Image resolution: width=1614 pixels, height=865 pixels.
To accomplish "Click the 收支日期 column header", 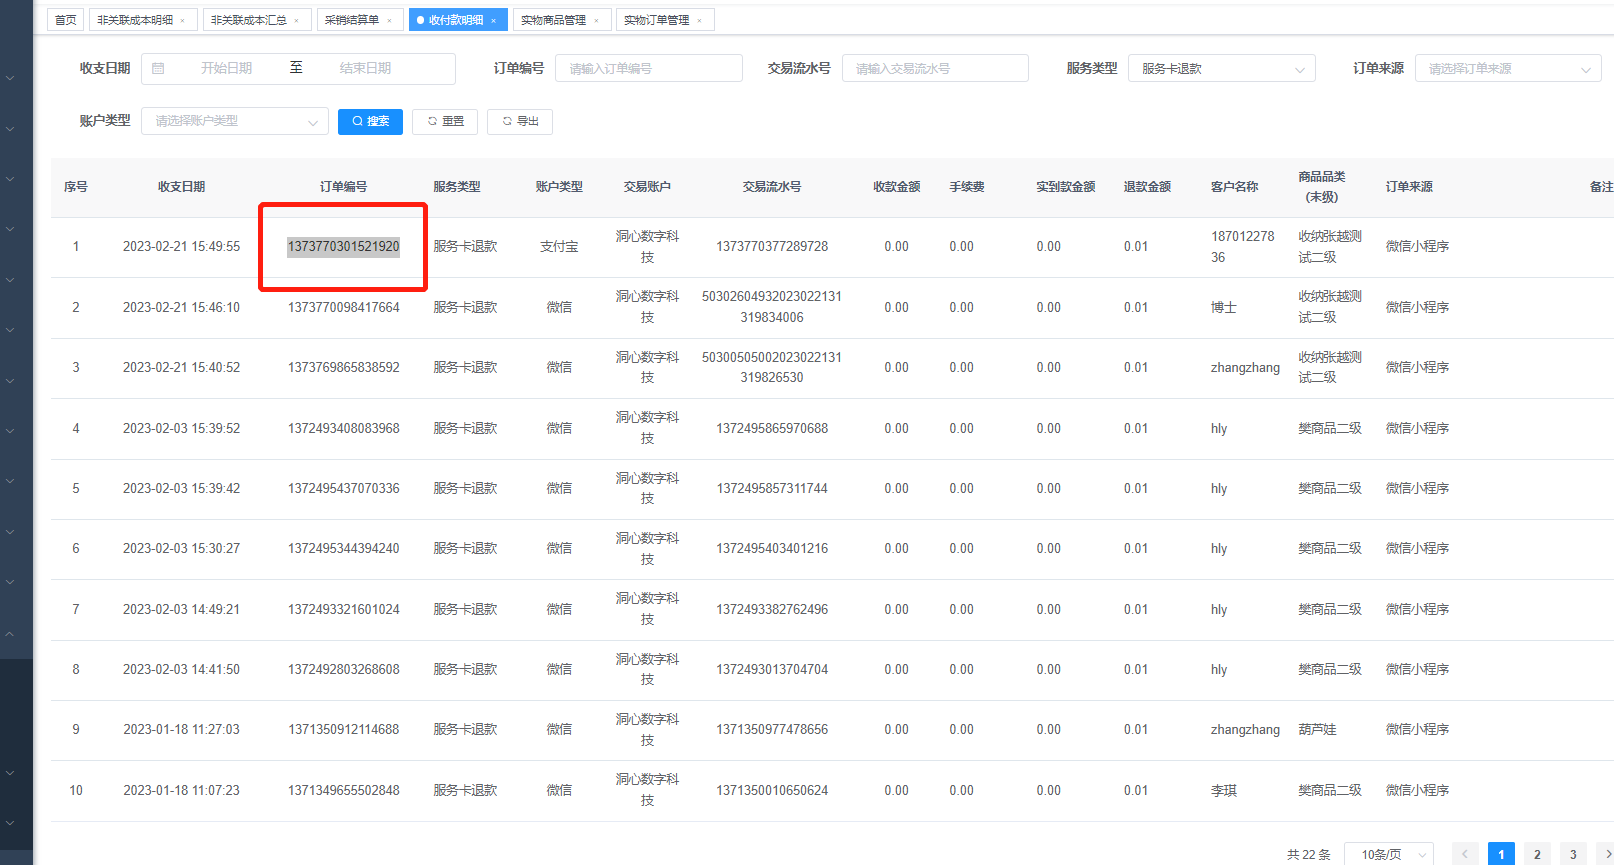I will [x=181, y=187].
